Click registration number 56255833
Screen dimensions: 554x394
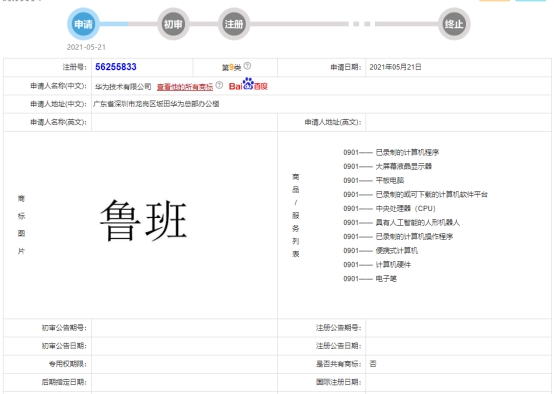(116, 67)
